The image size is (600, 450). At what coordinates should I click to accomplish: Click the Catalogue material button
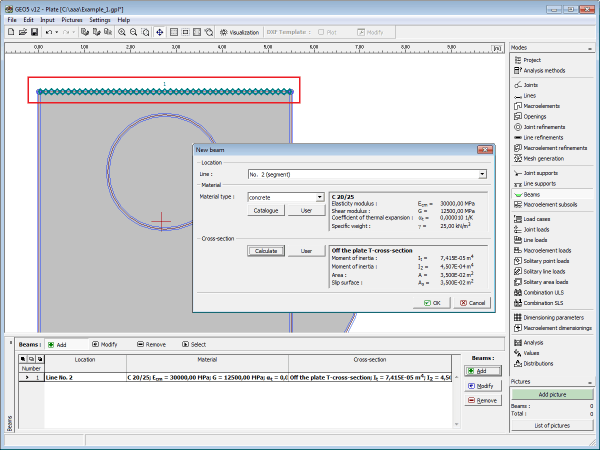point(265,211)
